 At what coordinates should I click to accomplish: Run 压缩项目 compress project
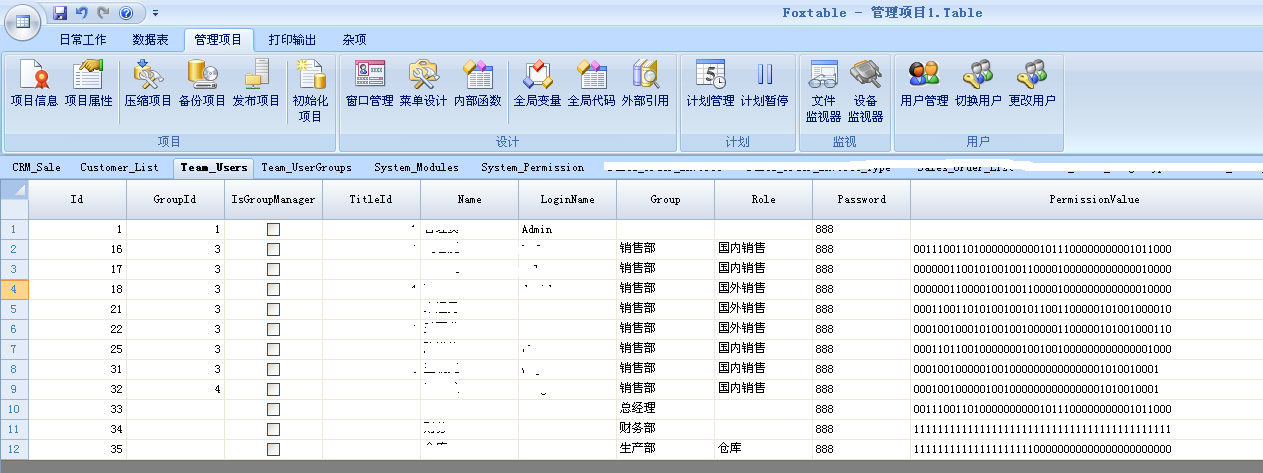point(148,84)
